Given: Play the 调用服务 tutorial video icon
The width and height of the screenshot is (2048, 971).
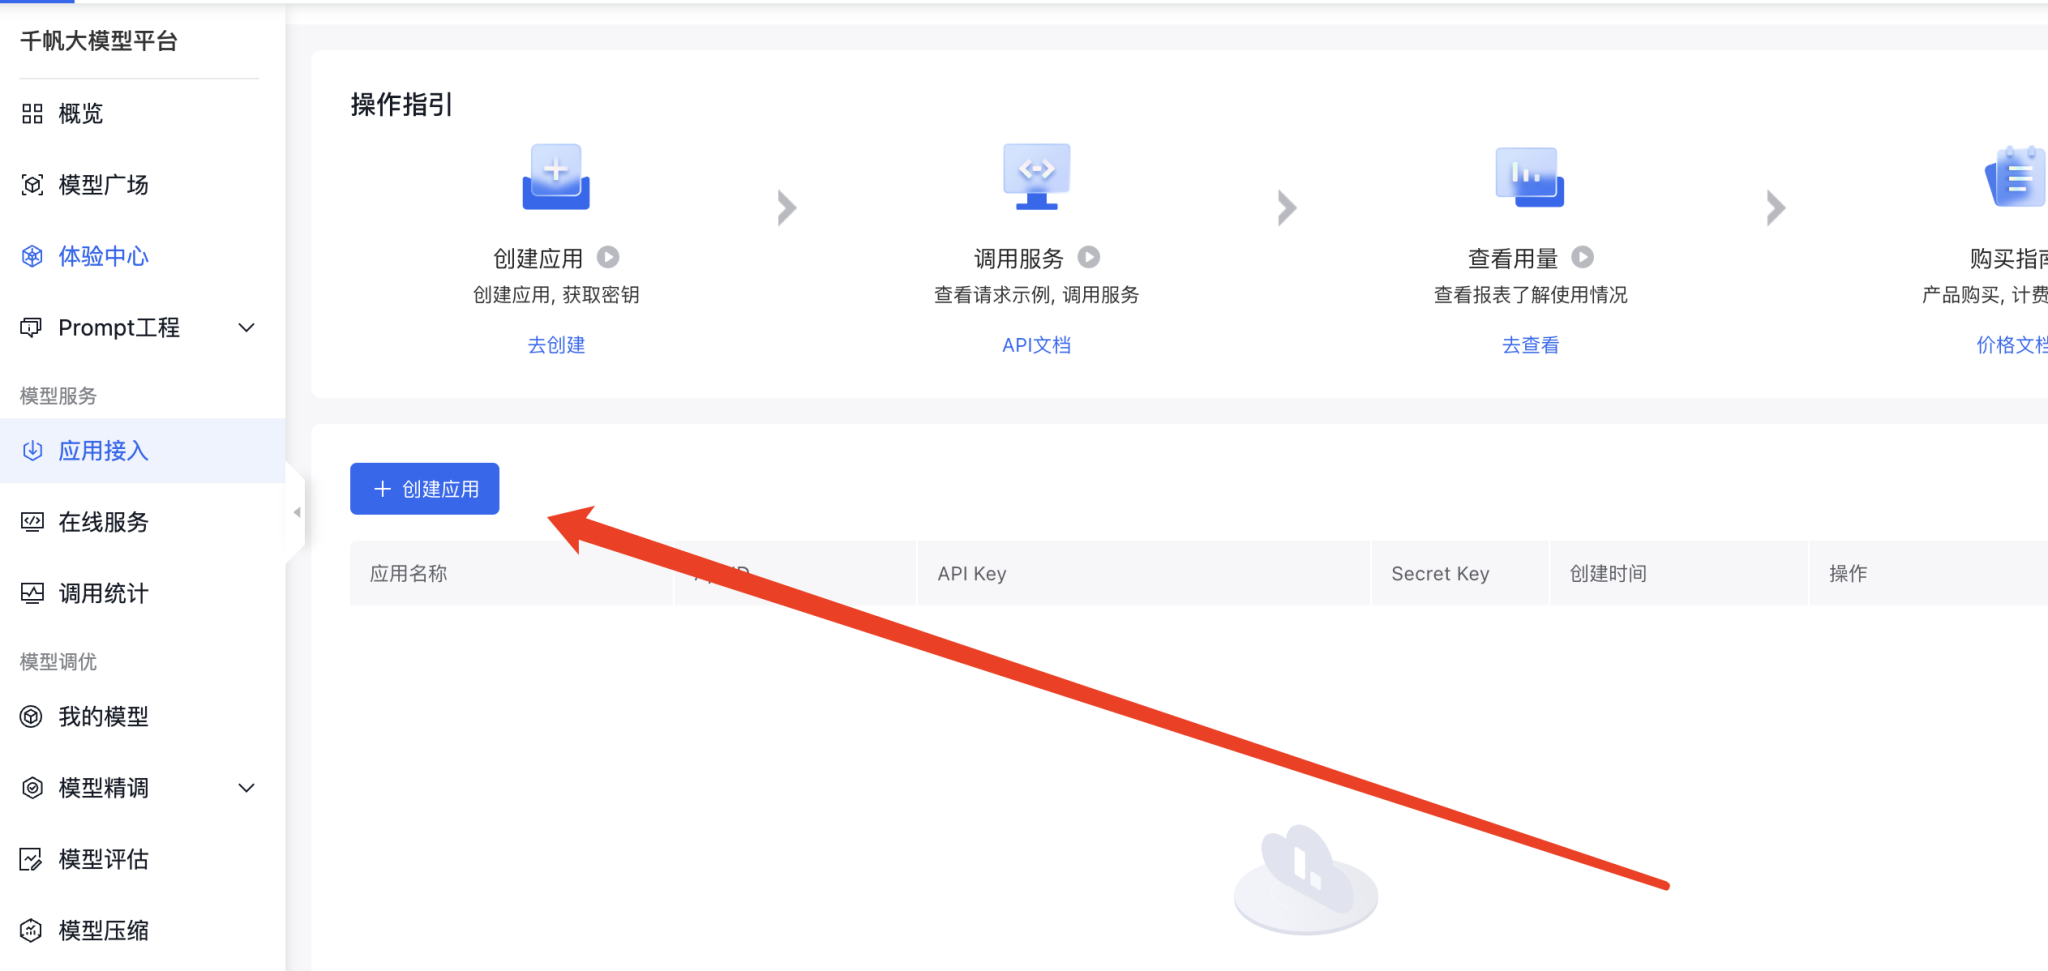Looking at the screenshot, I should [1089, 258].
